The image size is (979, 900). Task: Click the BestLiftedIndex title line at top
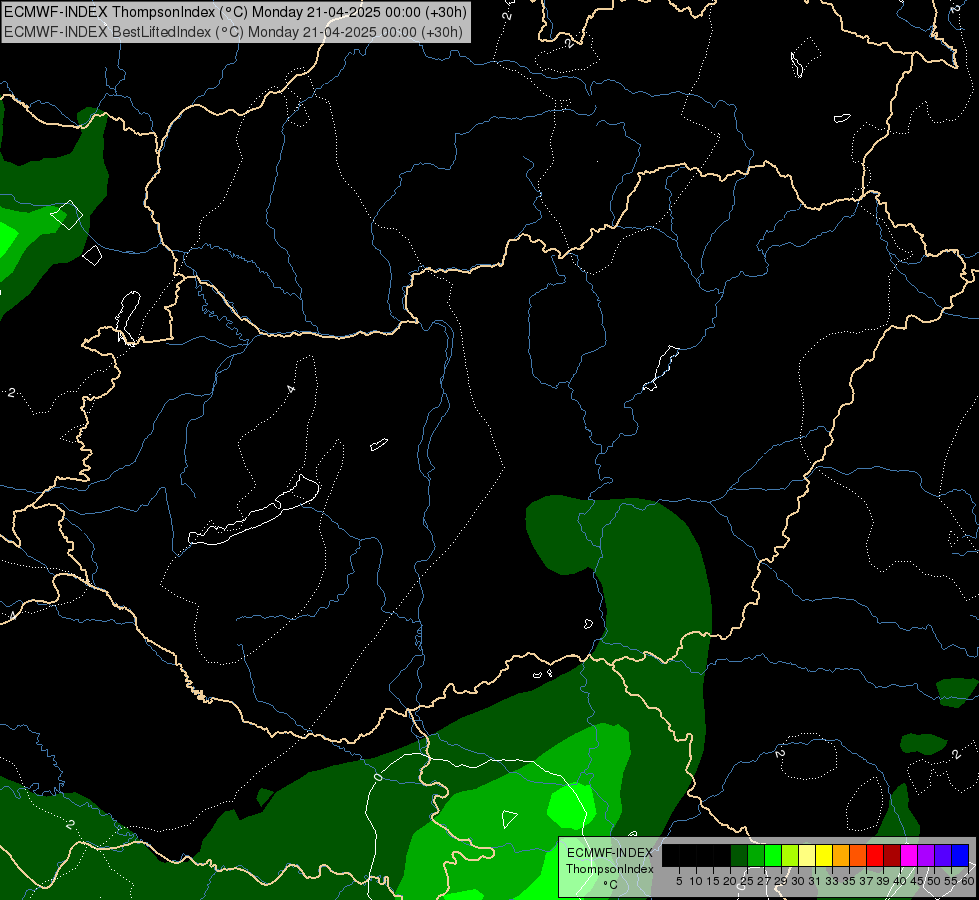tap(234, 32)
